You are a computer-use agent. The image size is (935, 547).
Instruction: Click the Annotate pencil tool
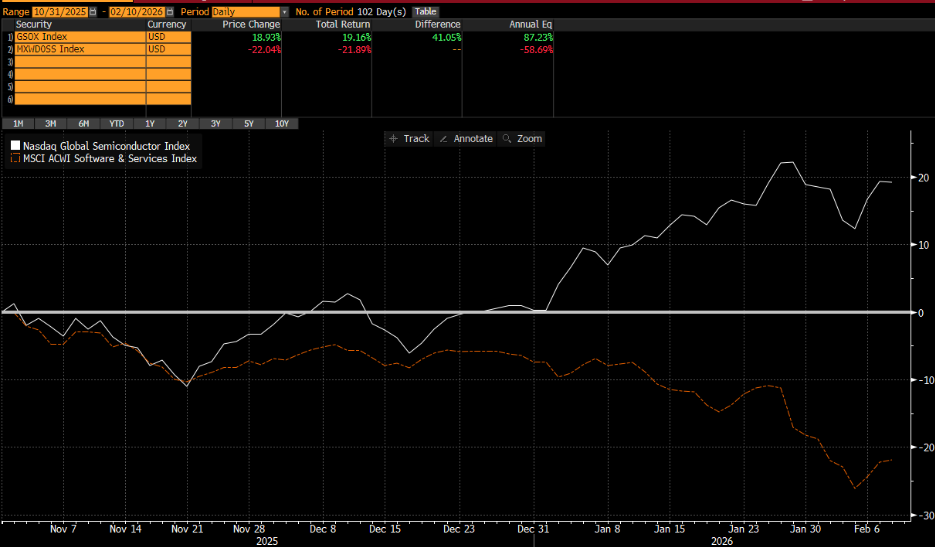click(467, 139)
